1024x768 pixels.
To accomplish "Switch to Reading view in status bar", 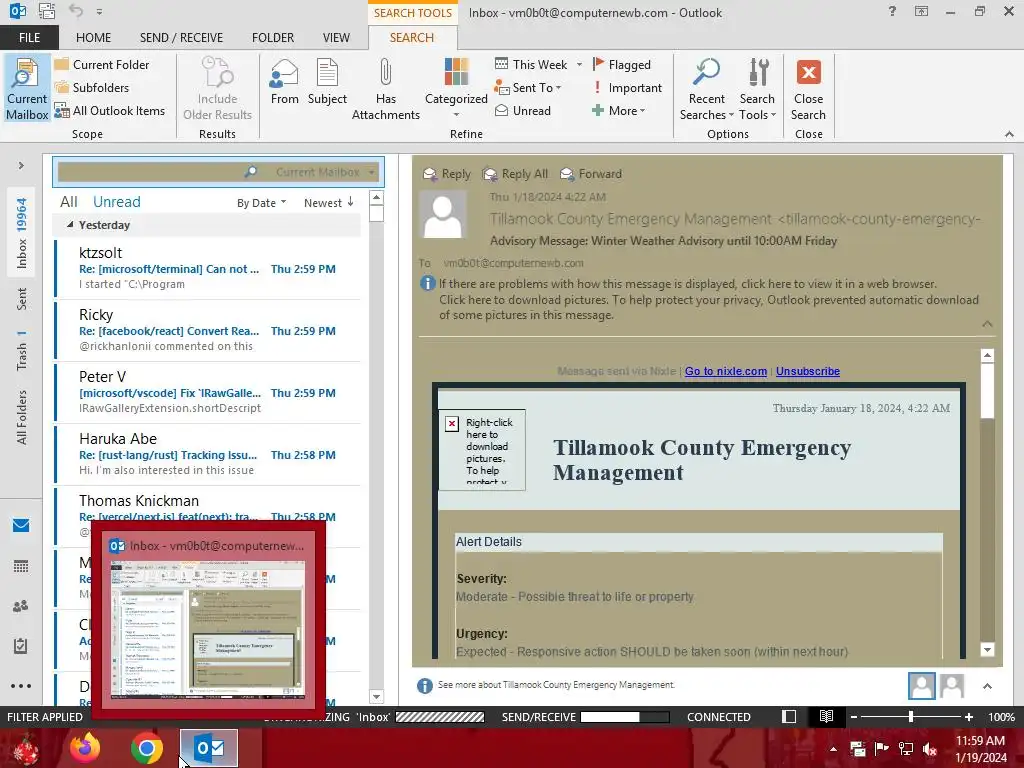I will click(x=826, y=716).
